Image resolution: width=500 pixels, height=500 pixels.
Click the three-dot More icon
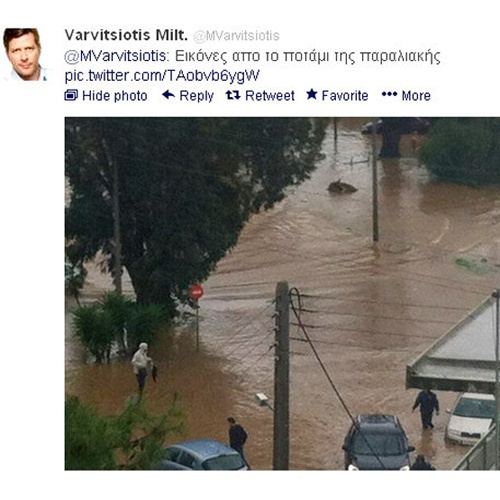pos(389,94)
